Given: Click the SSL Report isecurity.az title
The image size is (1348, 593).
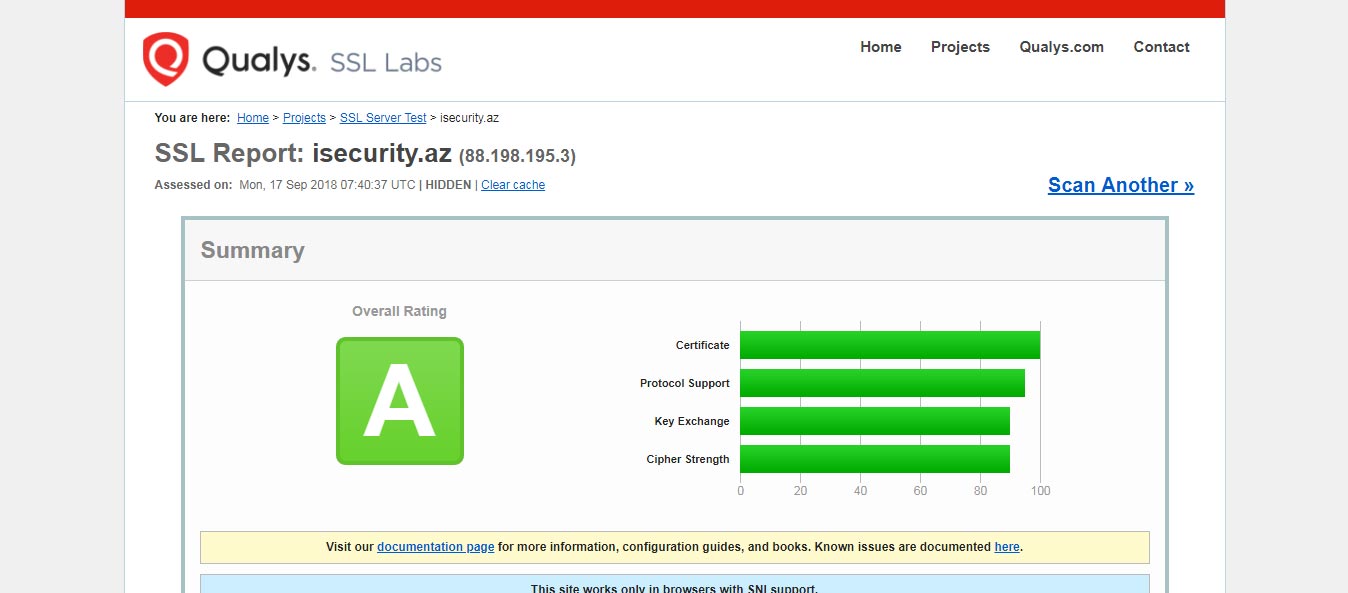Looking at the screenshot, I should [303, 154].
